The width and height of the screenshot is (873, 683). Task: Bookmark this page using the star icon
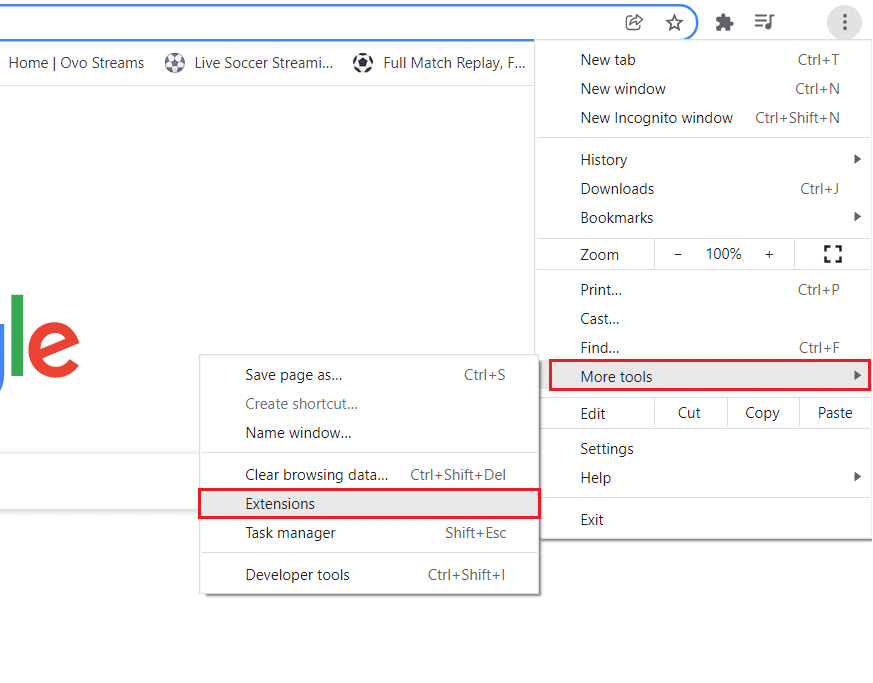point(674,21)
